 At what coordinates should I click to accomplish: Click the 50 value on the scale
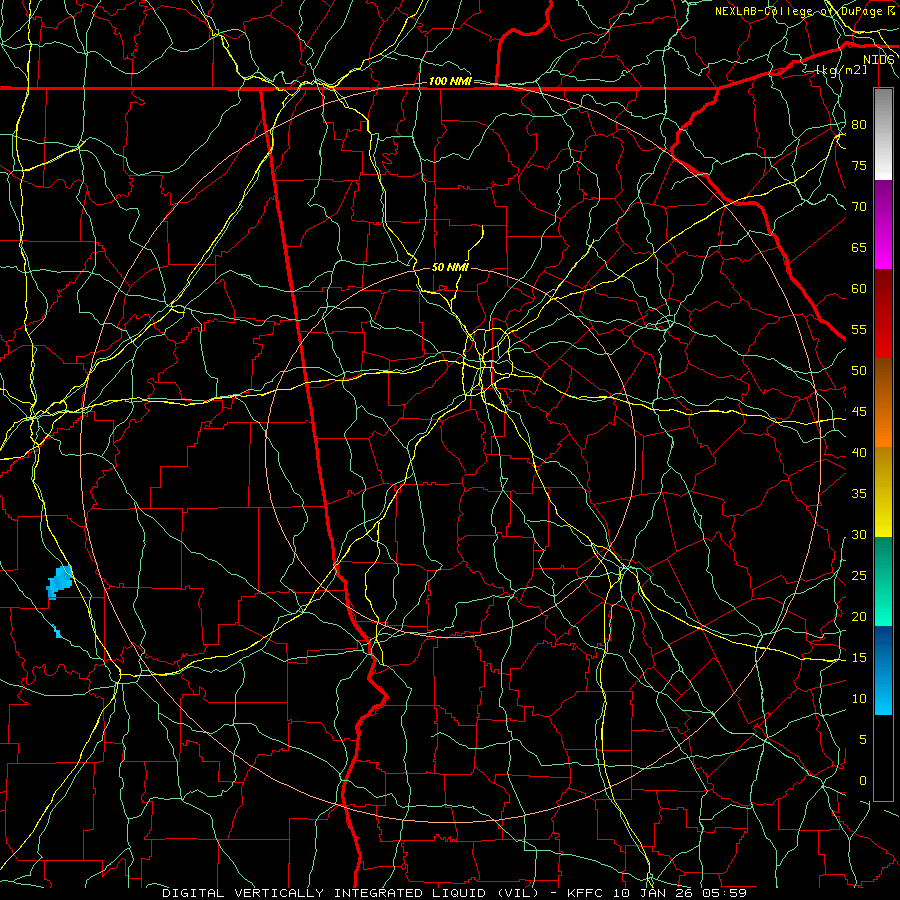(x=859, y=370)
